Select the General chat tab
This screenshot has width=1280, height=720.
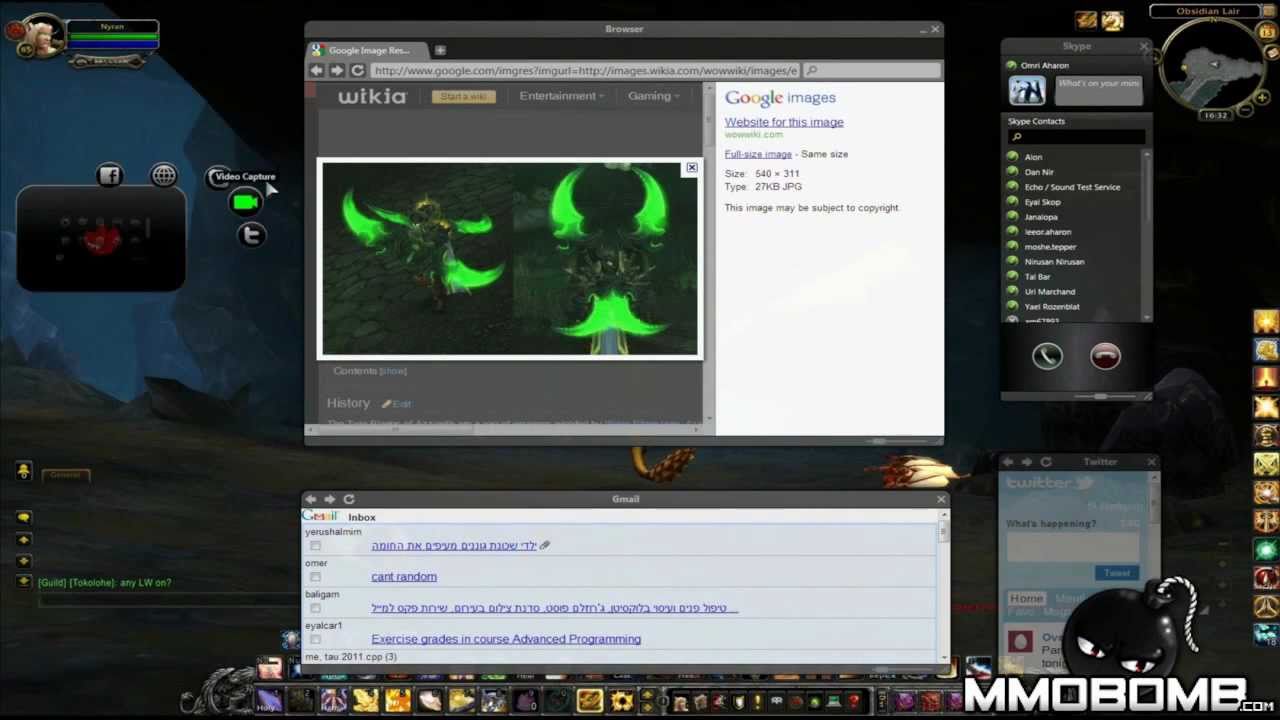pos(65,475)
